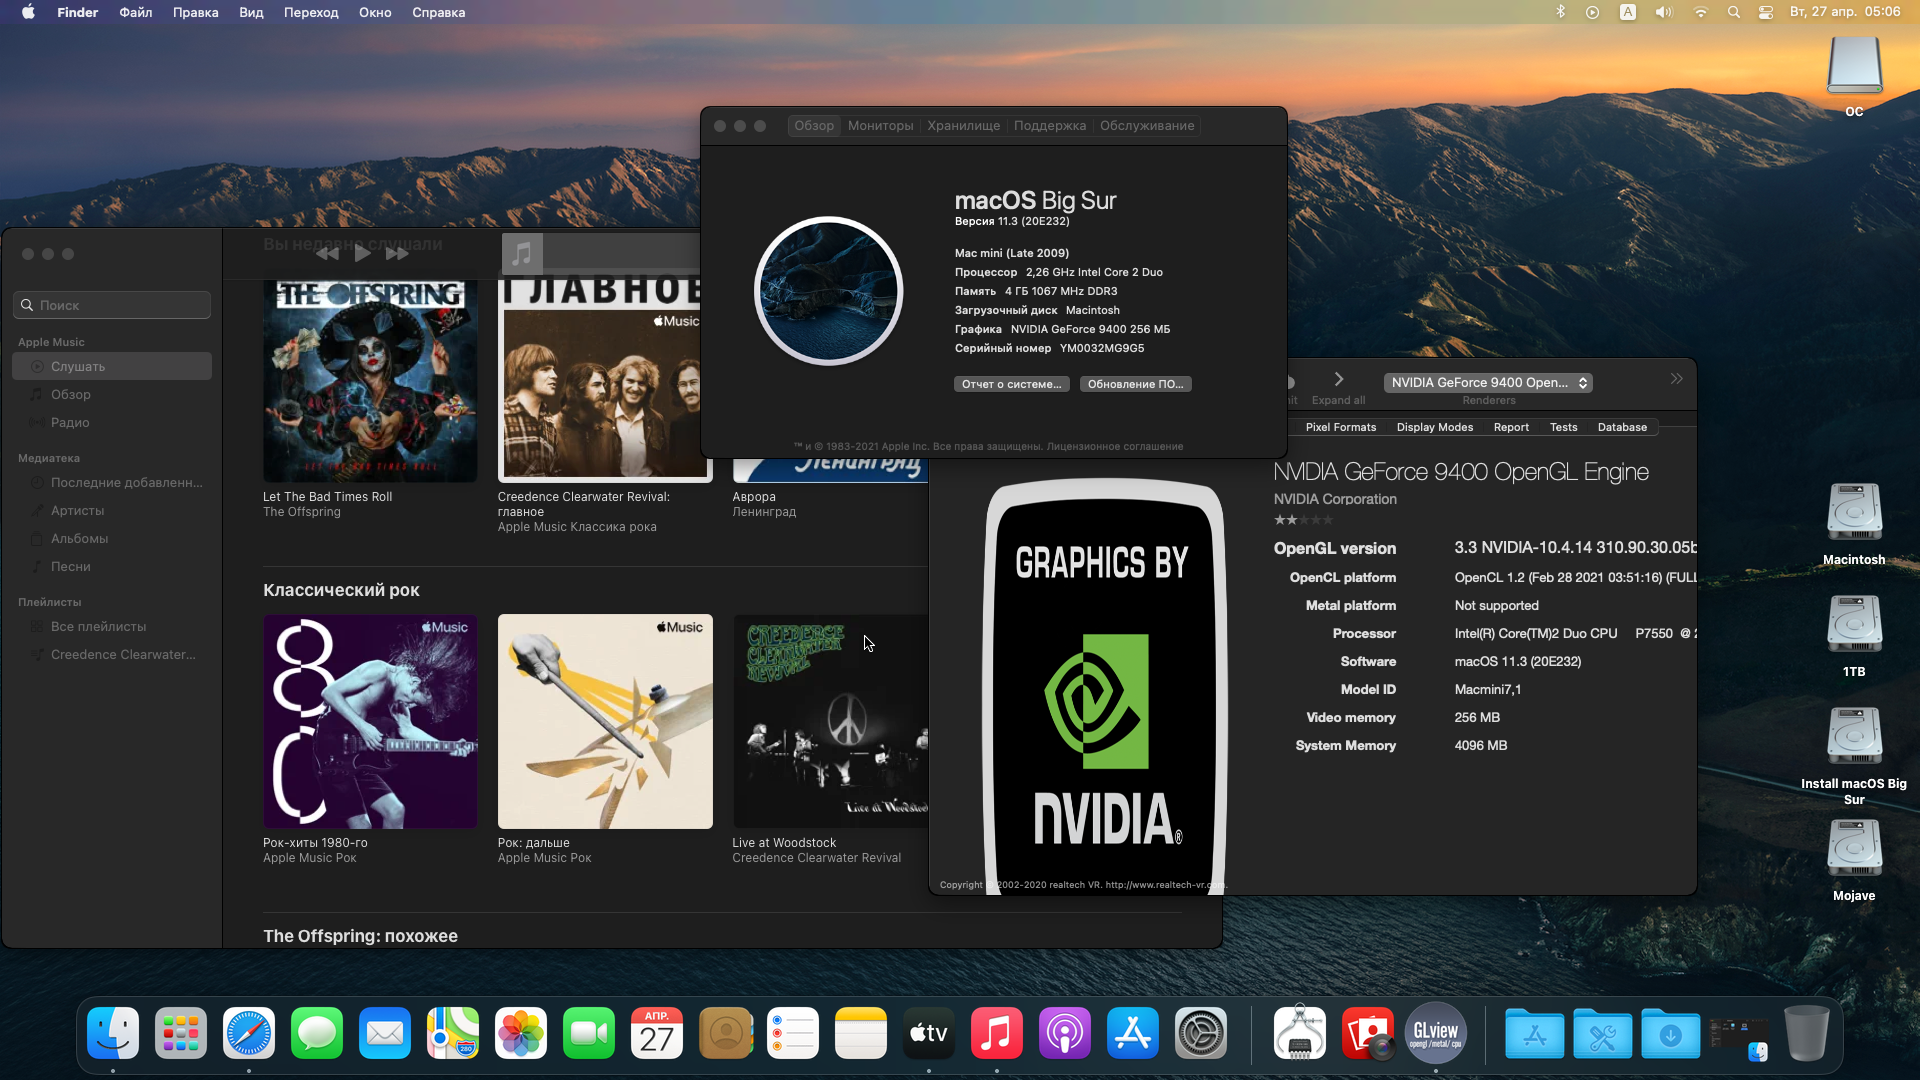Open App Store from the Dock

(x=1133, y=1033)
